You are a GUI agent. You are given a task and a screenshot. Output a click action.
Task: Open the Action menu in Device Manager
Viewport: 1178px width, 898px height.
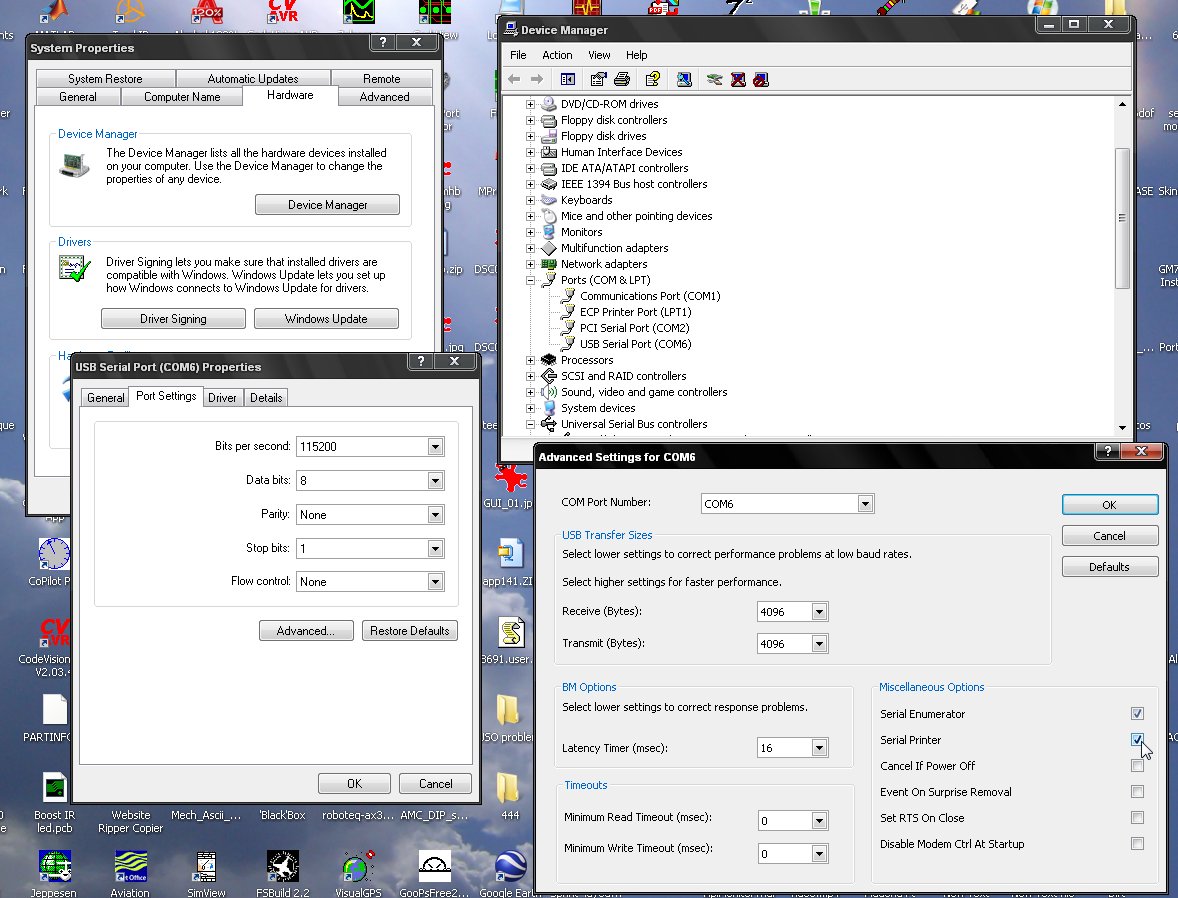click(x=557, y=55)
